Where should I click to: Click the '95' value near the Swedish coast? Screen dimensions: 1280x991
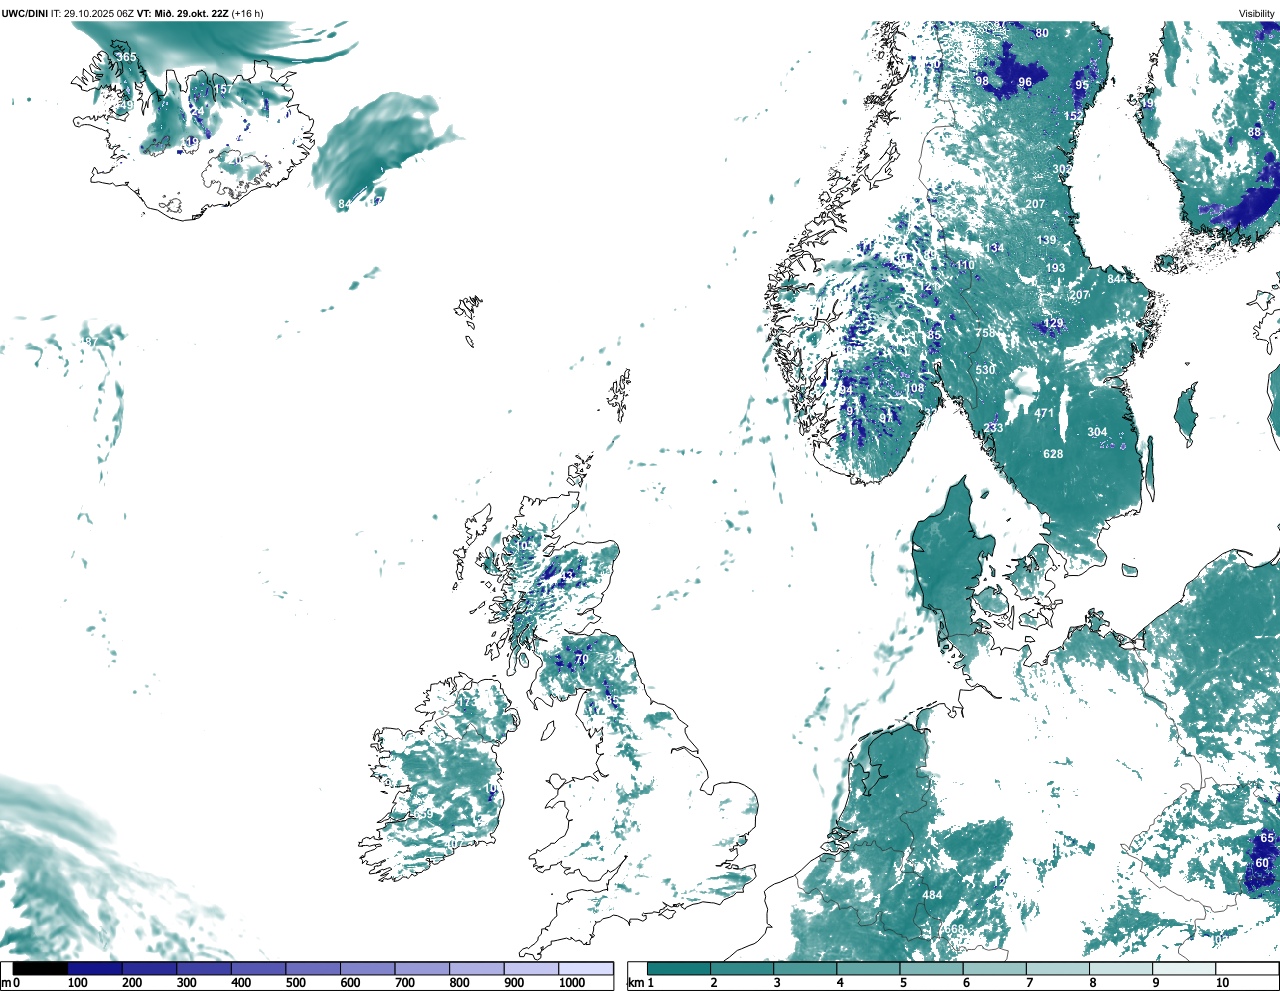pos(1082,86)
